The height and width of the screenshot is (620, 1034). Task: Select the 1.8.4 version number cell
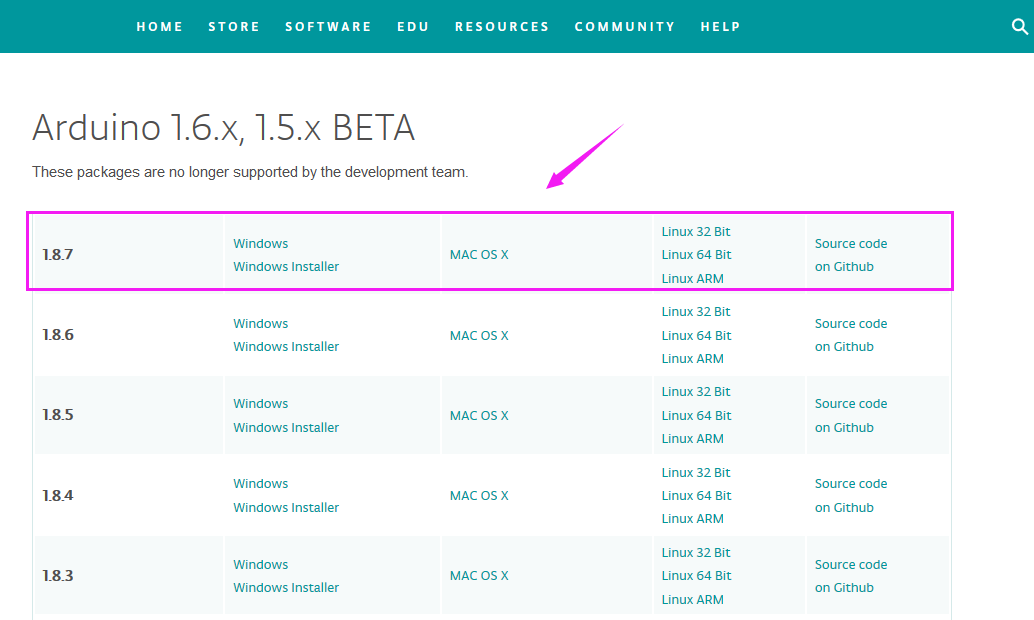click(58, 495)
